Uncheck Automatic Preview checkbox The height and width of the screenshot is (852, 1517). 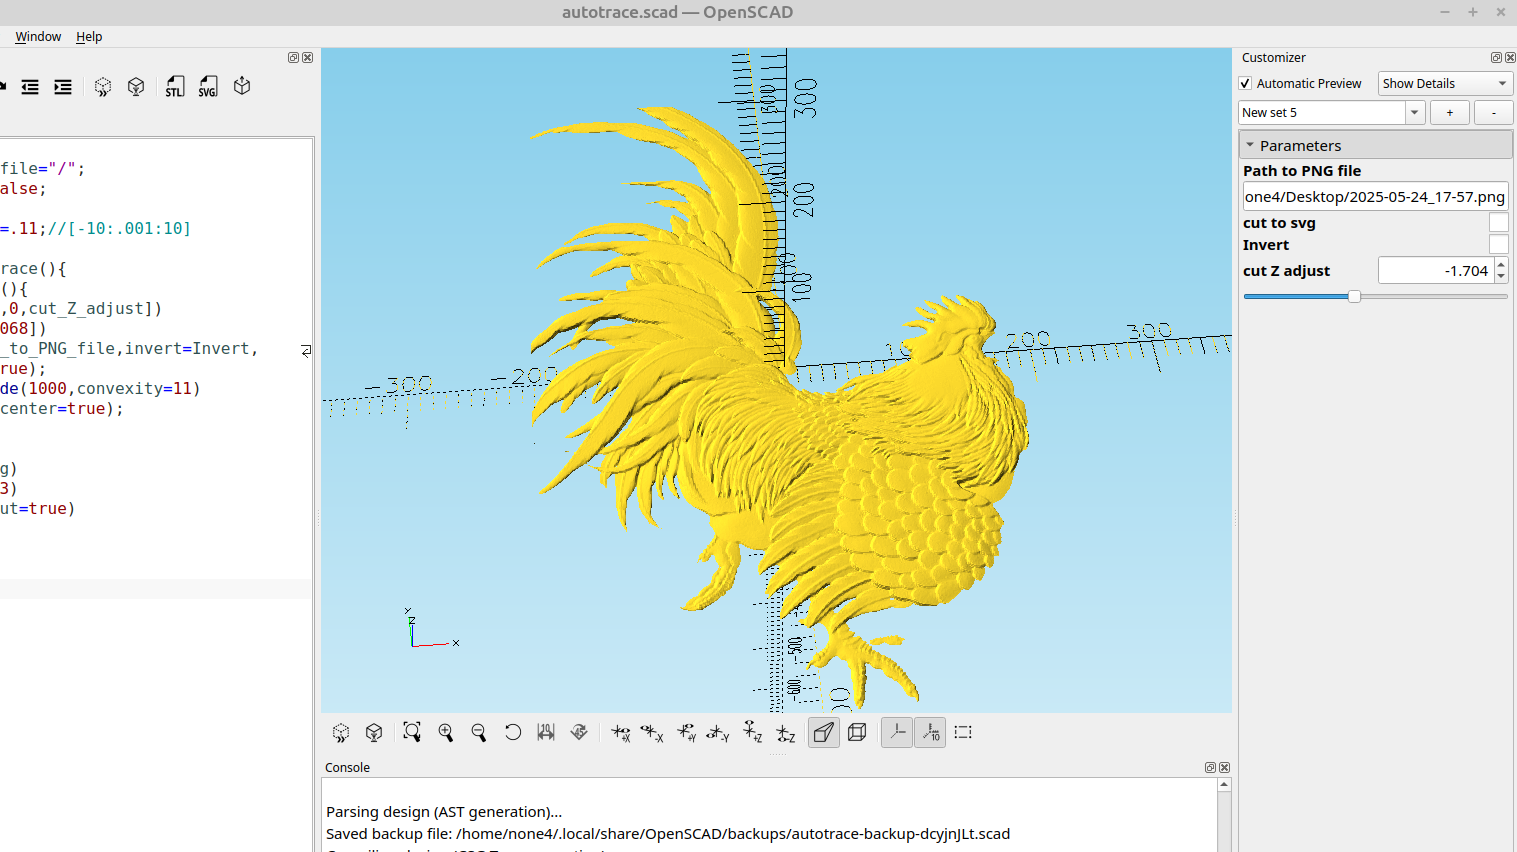[1246, 84]
